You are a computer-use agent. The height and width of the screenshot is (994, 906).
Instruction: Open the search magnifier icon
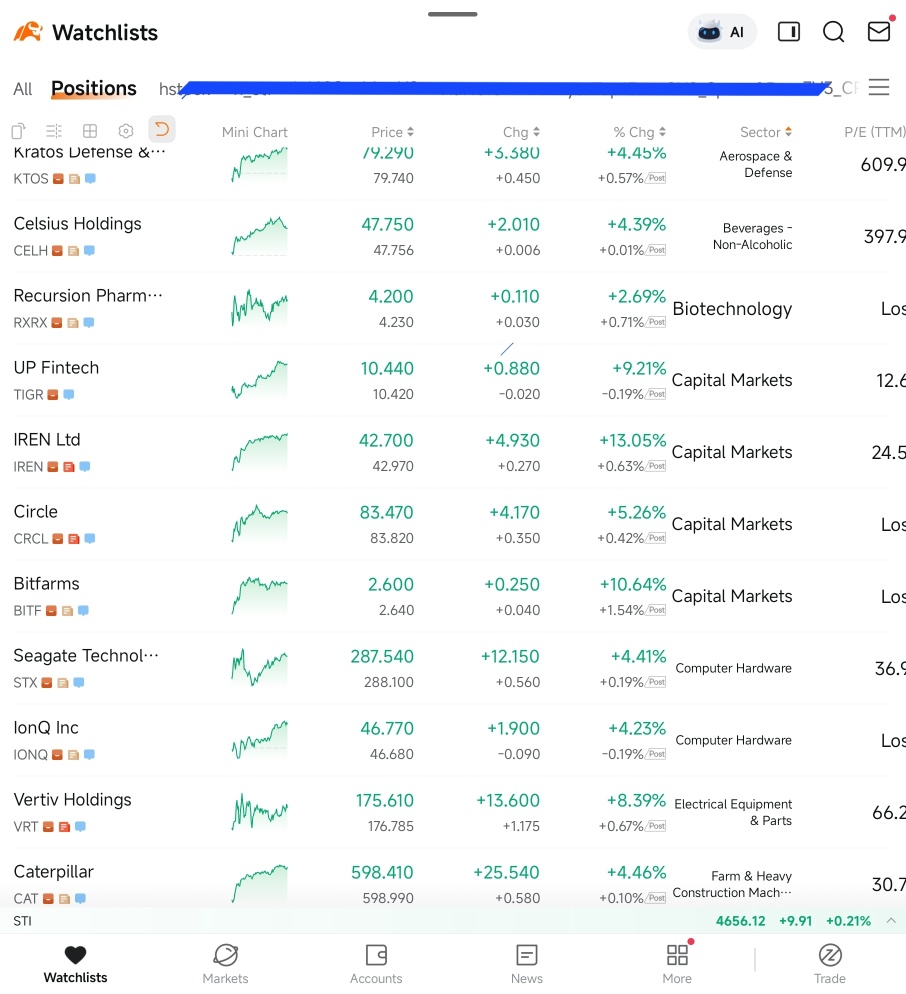(833, 32)
